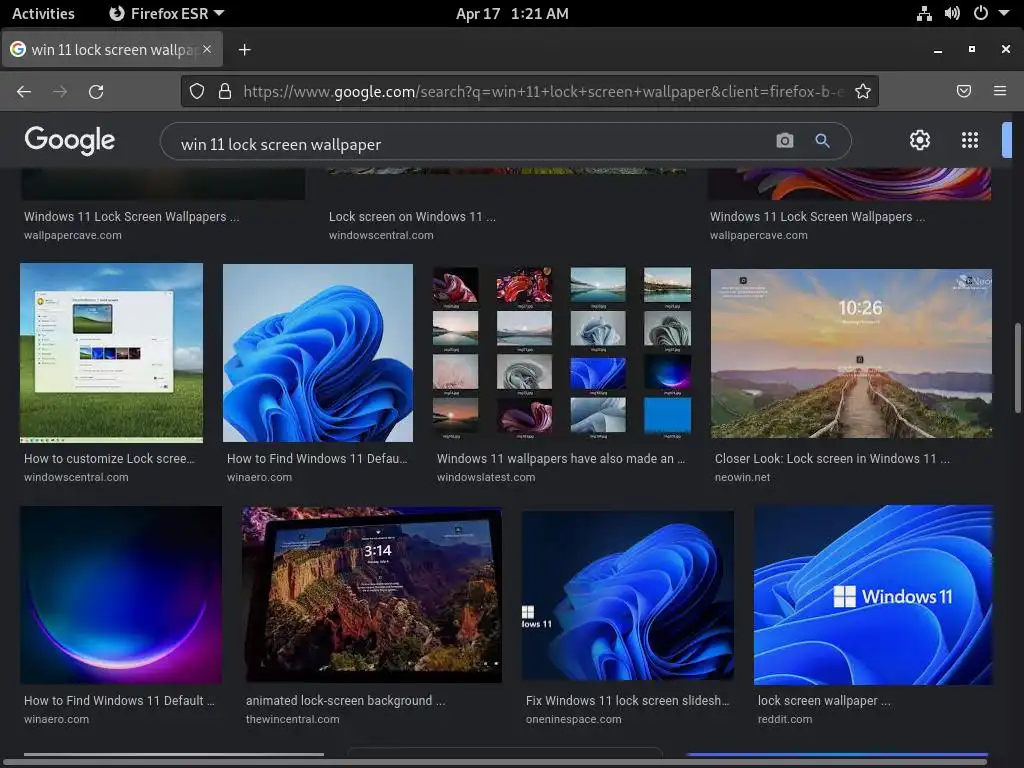The image size is (1024, 768).
Task: Click reddit.com source text
Action: 785,719
